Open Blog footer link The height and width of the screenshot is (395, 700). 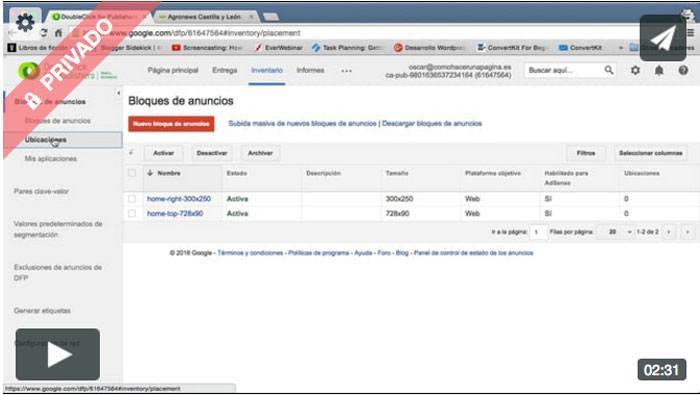[402, 253]
